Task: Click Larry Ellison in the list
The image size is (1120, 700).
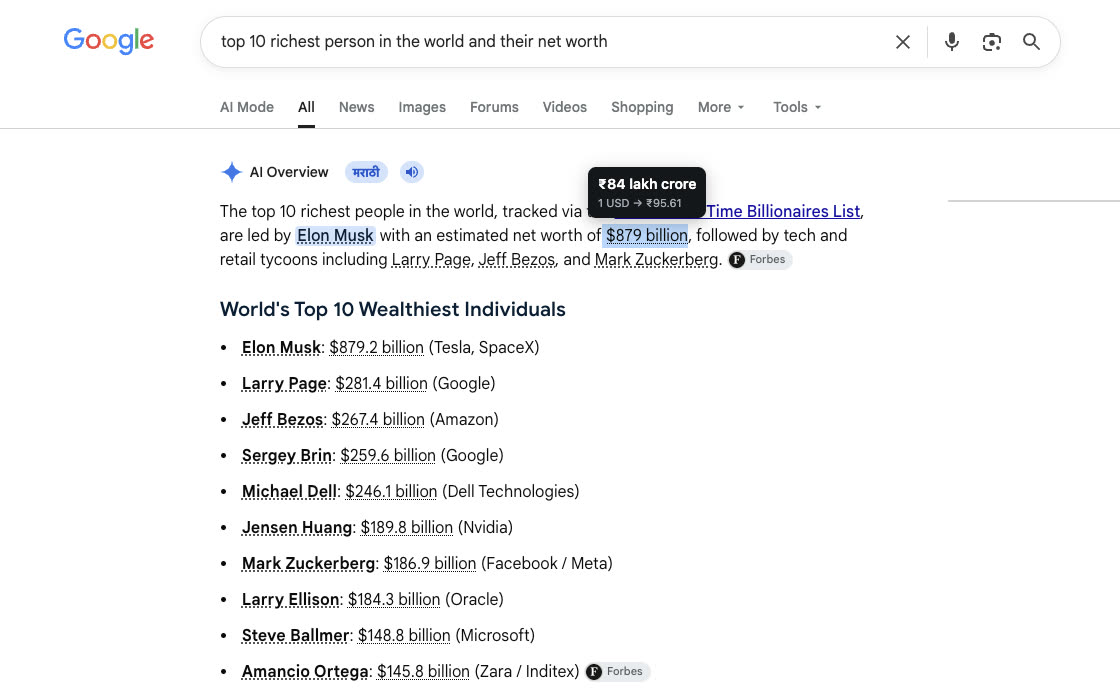Action: click(290, 599)
